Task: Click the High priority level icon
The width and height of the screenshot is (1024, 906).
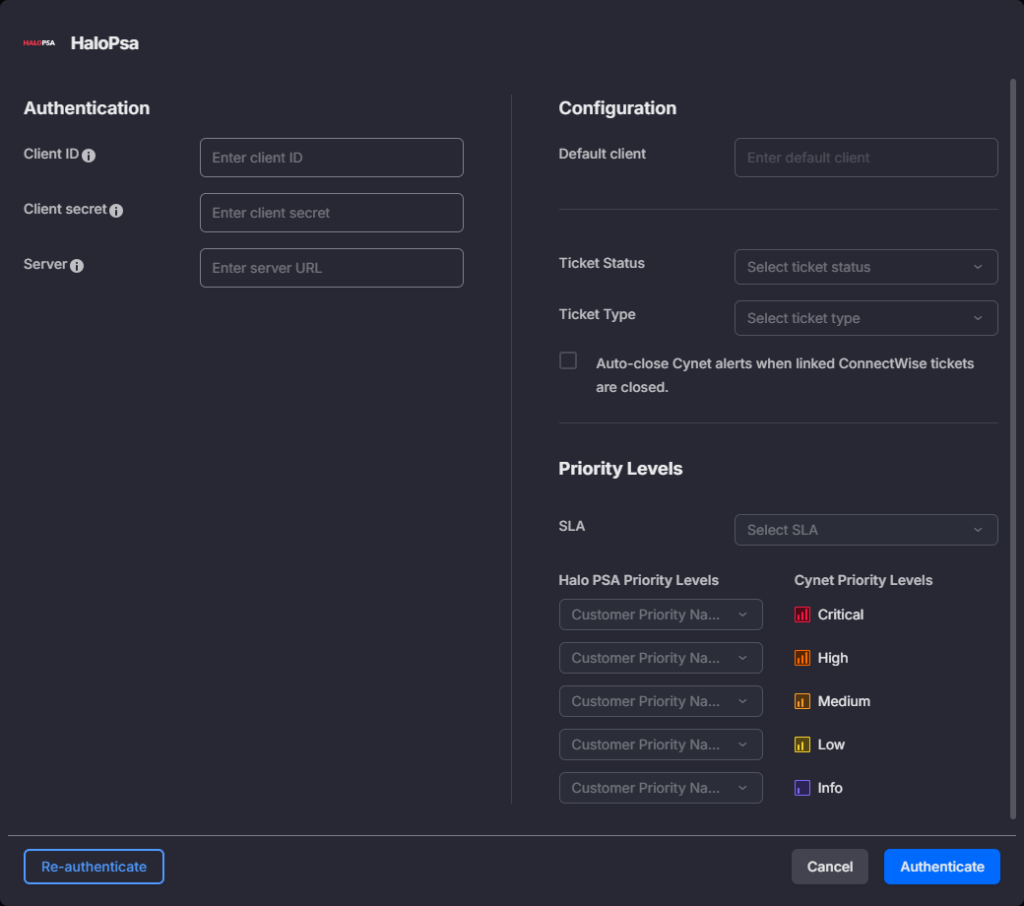Action: [x=802, y=658]
